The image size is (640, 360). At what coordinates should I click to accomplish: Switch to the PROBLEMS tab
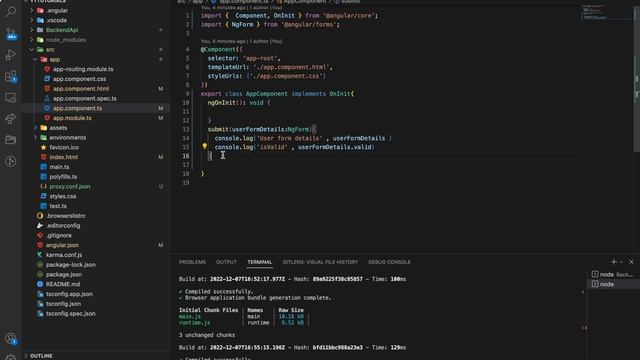[192, 262]
